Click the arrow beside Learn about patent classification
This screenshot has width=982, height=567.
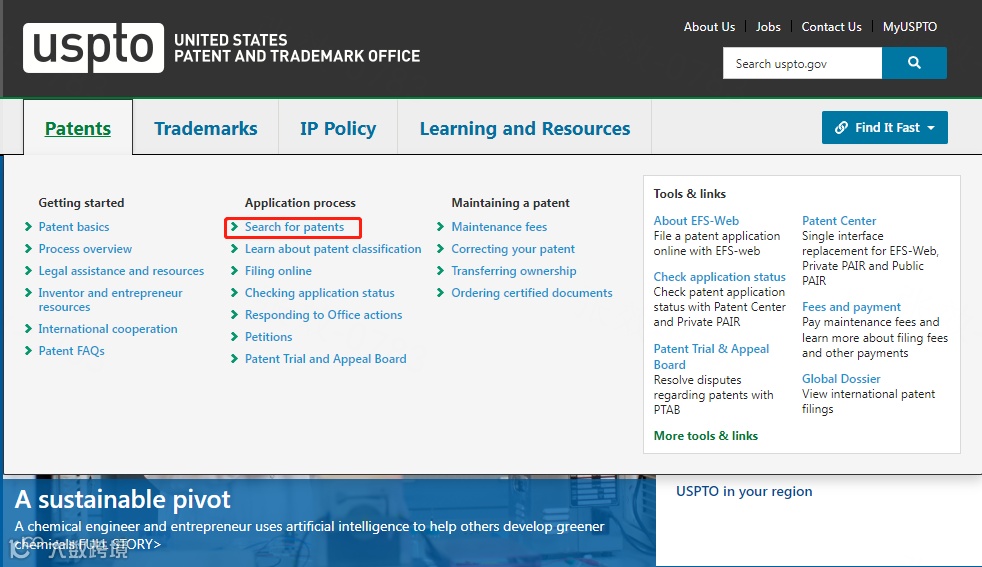coord(234,249)
